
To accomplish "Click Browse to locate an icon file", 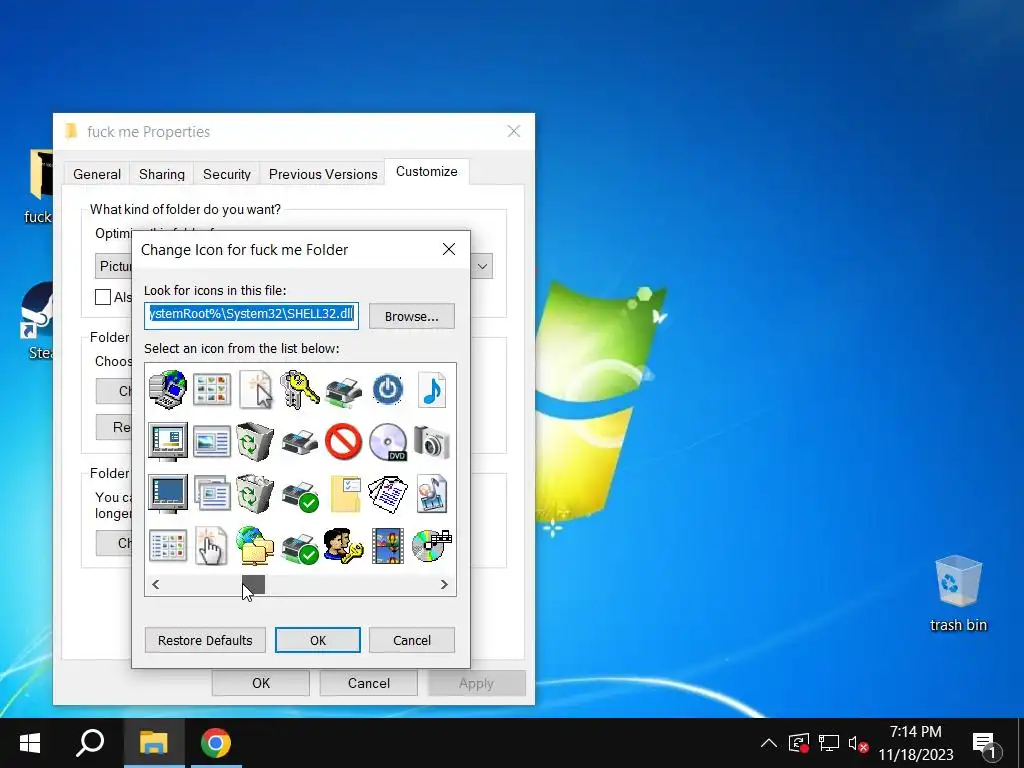I will click(411, 316).
